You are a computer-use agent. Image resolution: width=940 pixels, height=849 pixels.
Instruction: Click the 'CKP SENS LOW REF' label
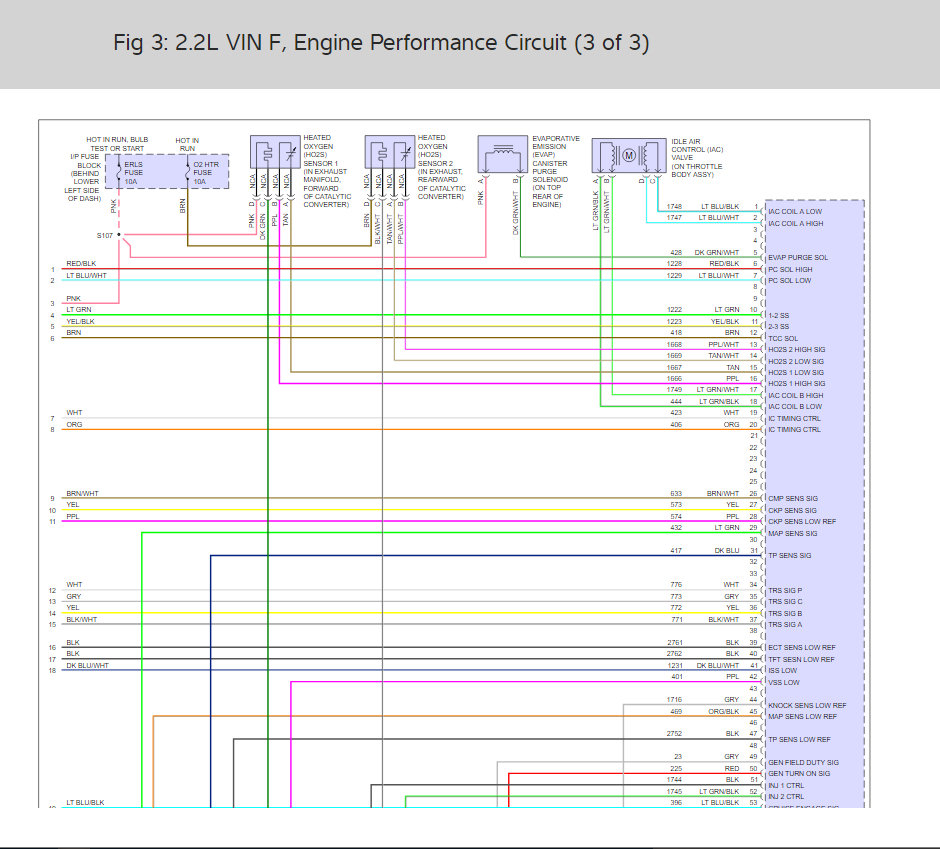pyautogui.click(x=802, y=522)
